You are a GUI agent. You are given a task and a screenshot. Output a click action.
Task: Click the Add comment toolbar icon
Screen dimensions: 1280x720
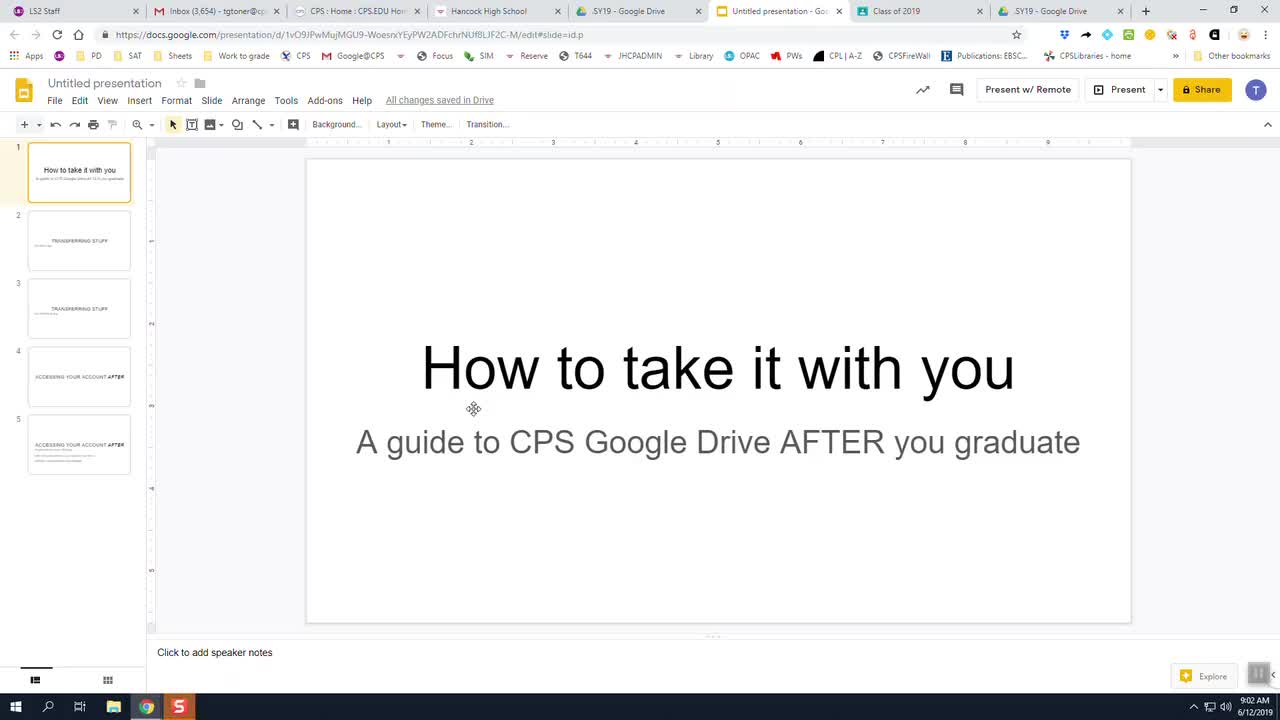[x=293, y=125]
